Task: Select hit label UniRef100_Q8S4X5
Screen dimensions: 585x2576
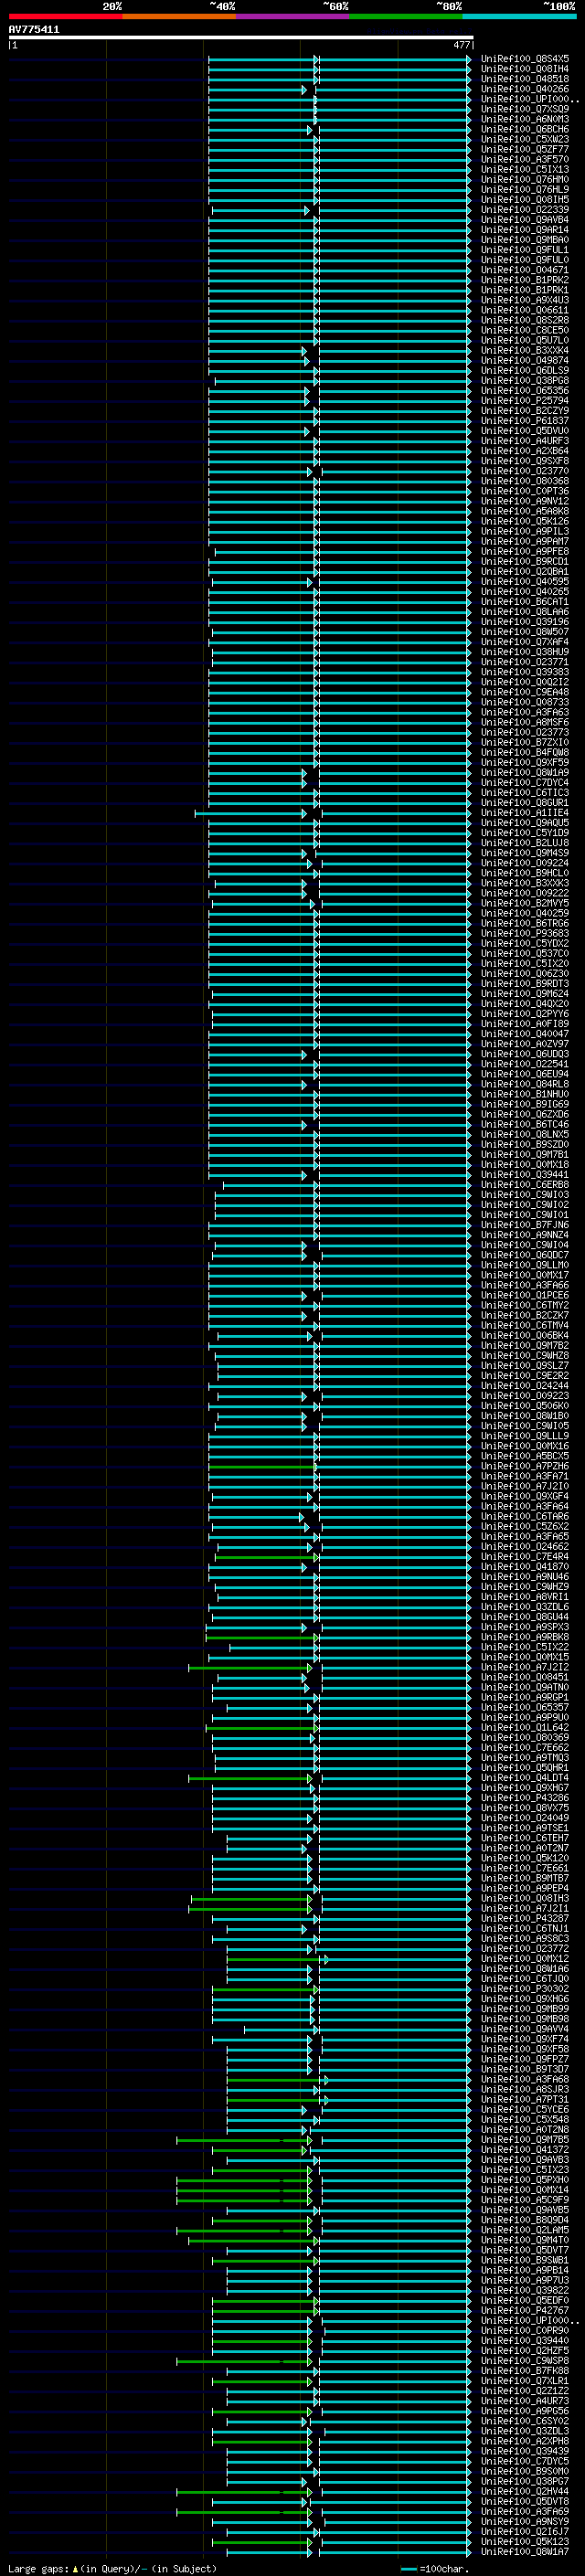Action: 525,59
